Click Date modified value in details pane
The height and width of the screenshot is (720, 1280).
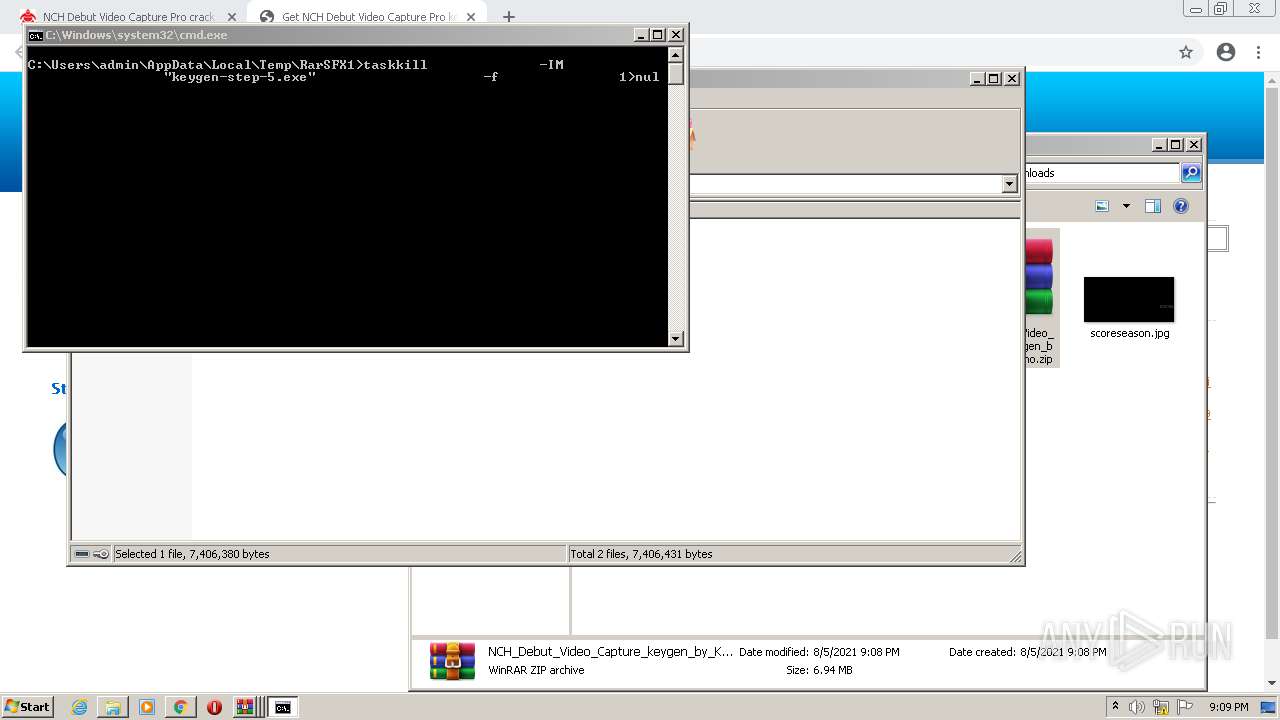click(858, 652)
